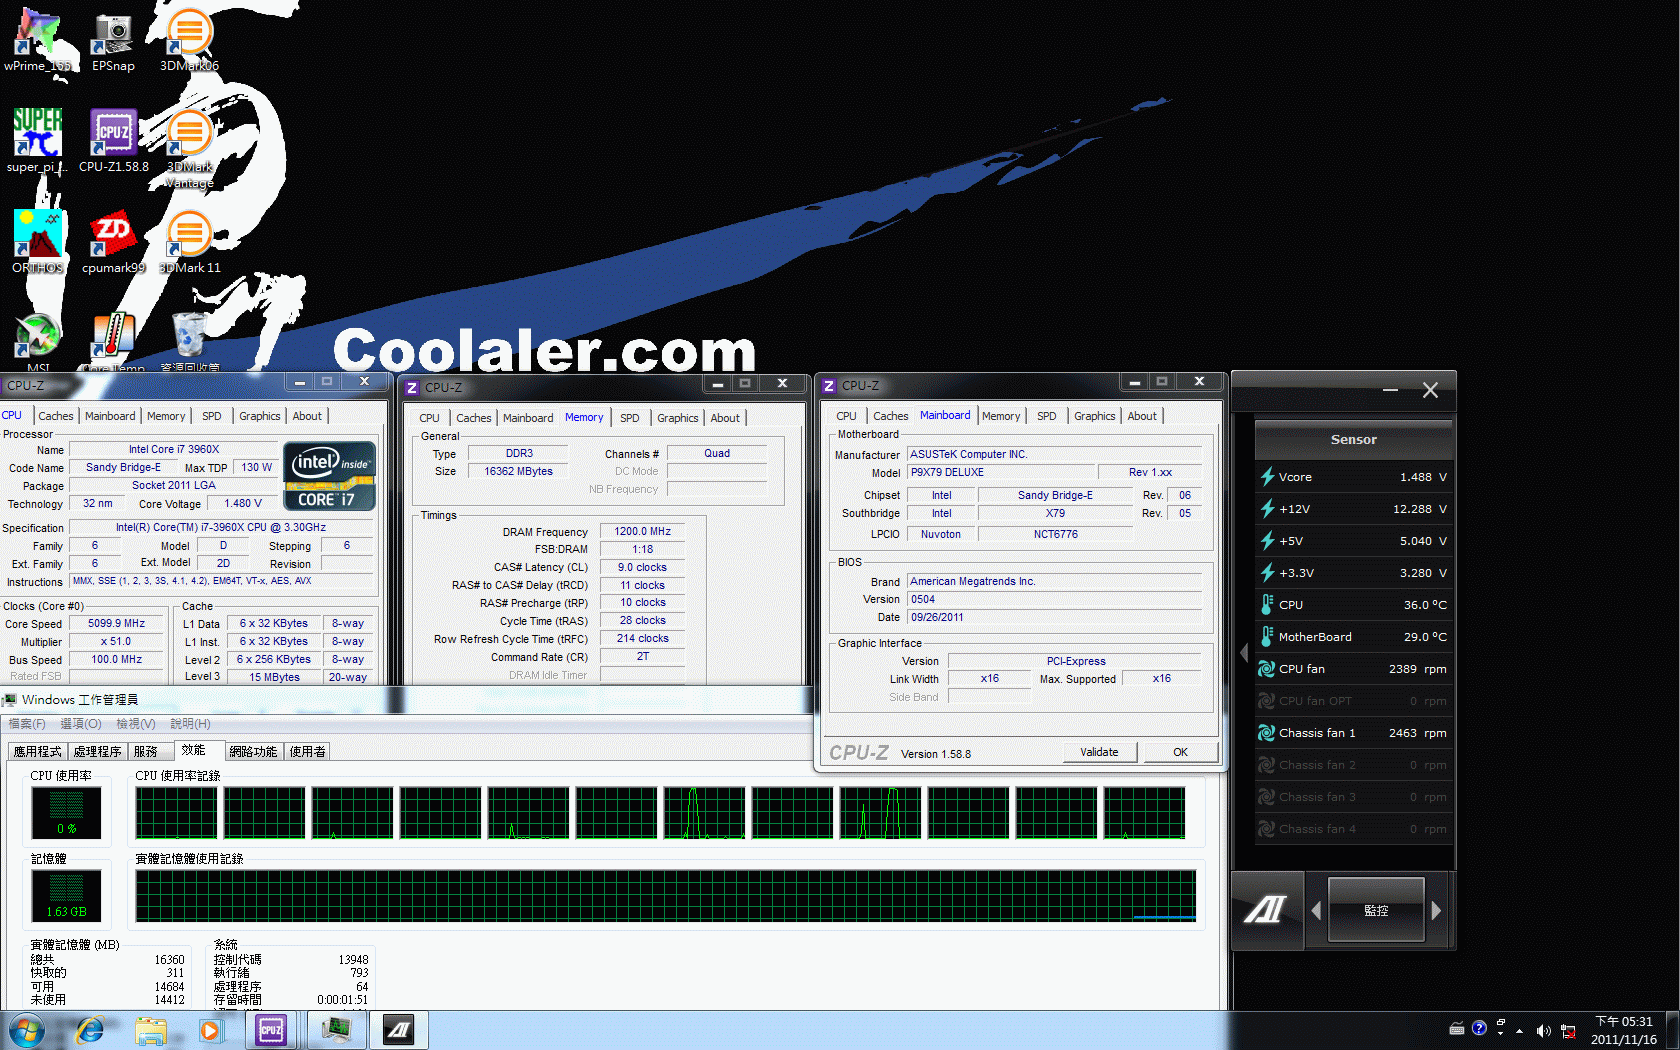The height and width of the screenshot is (1050, 1680).
Task: Select the ORTHOS desktop icon
Action: [x=38, y=242]
